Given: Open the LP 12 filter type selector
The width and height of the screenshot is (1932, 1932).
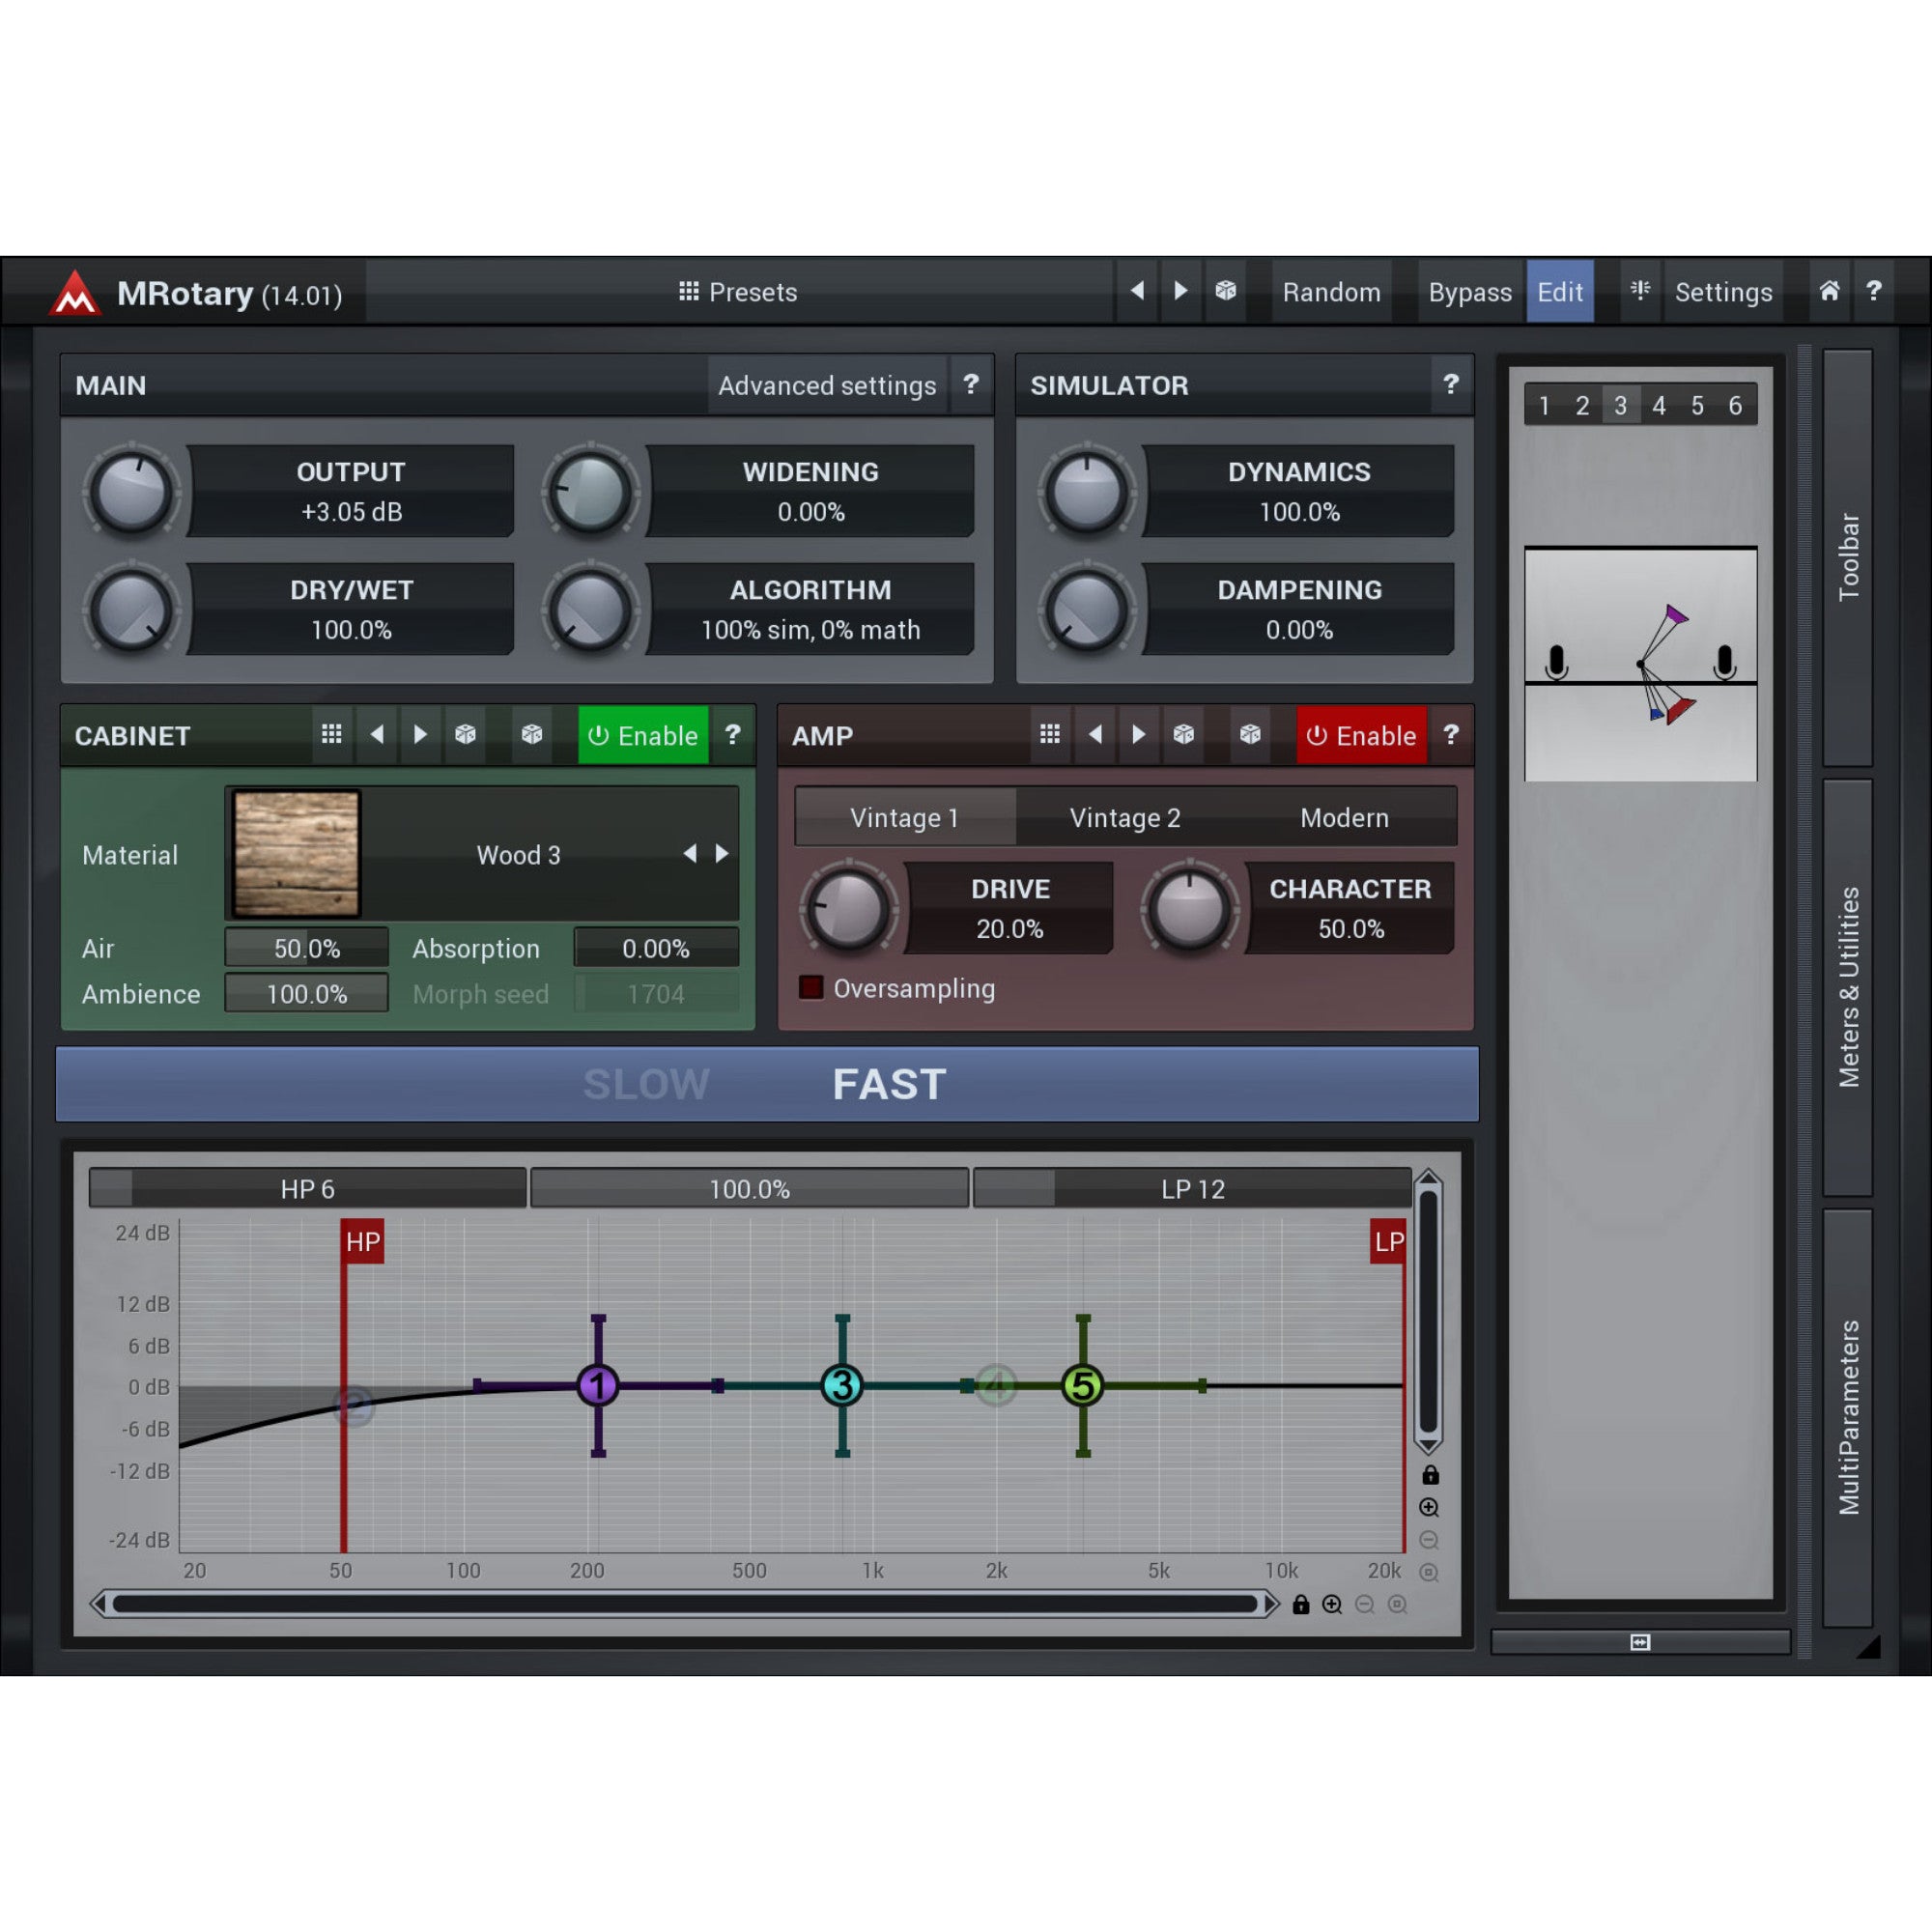Looking at the screenshot, I should [x=1192, y=1188].
